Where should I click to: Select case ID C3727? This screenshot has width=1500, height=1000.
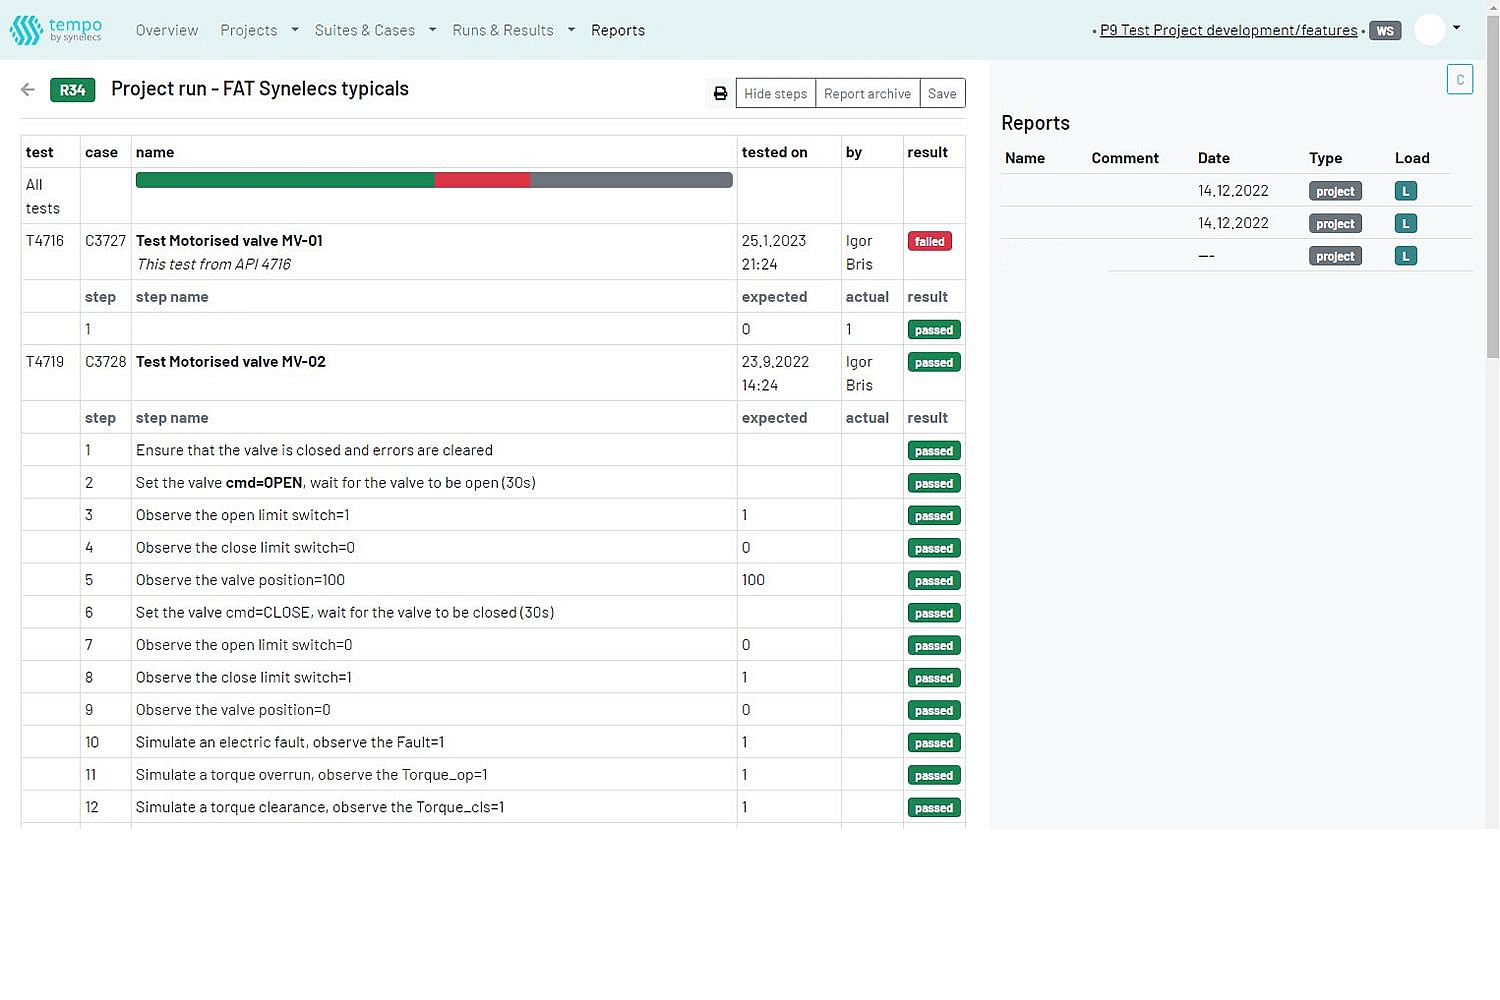coord(105,241)
